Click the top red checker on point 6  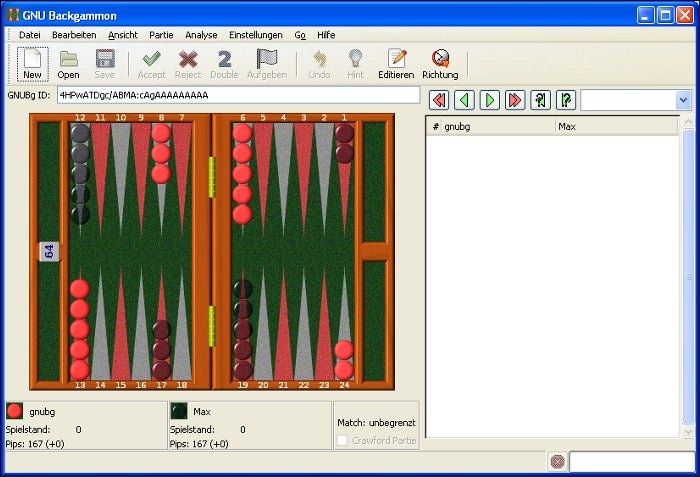click(x=242, y=134)
